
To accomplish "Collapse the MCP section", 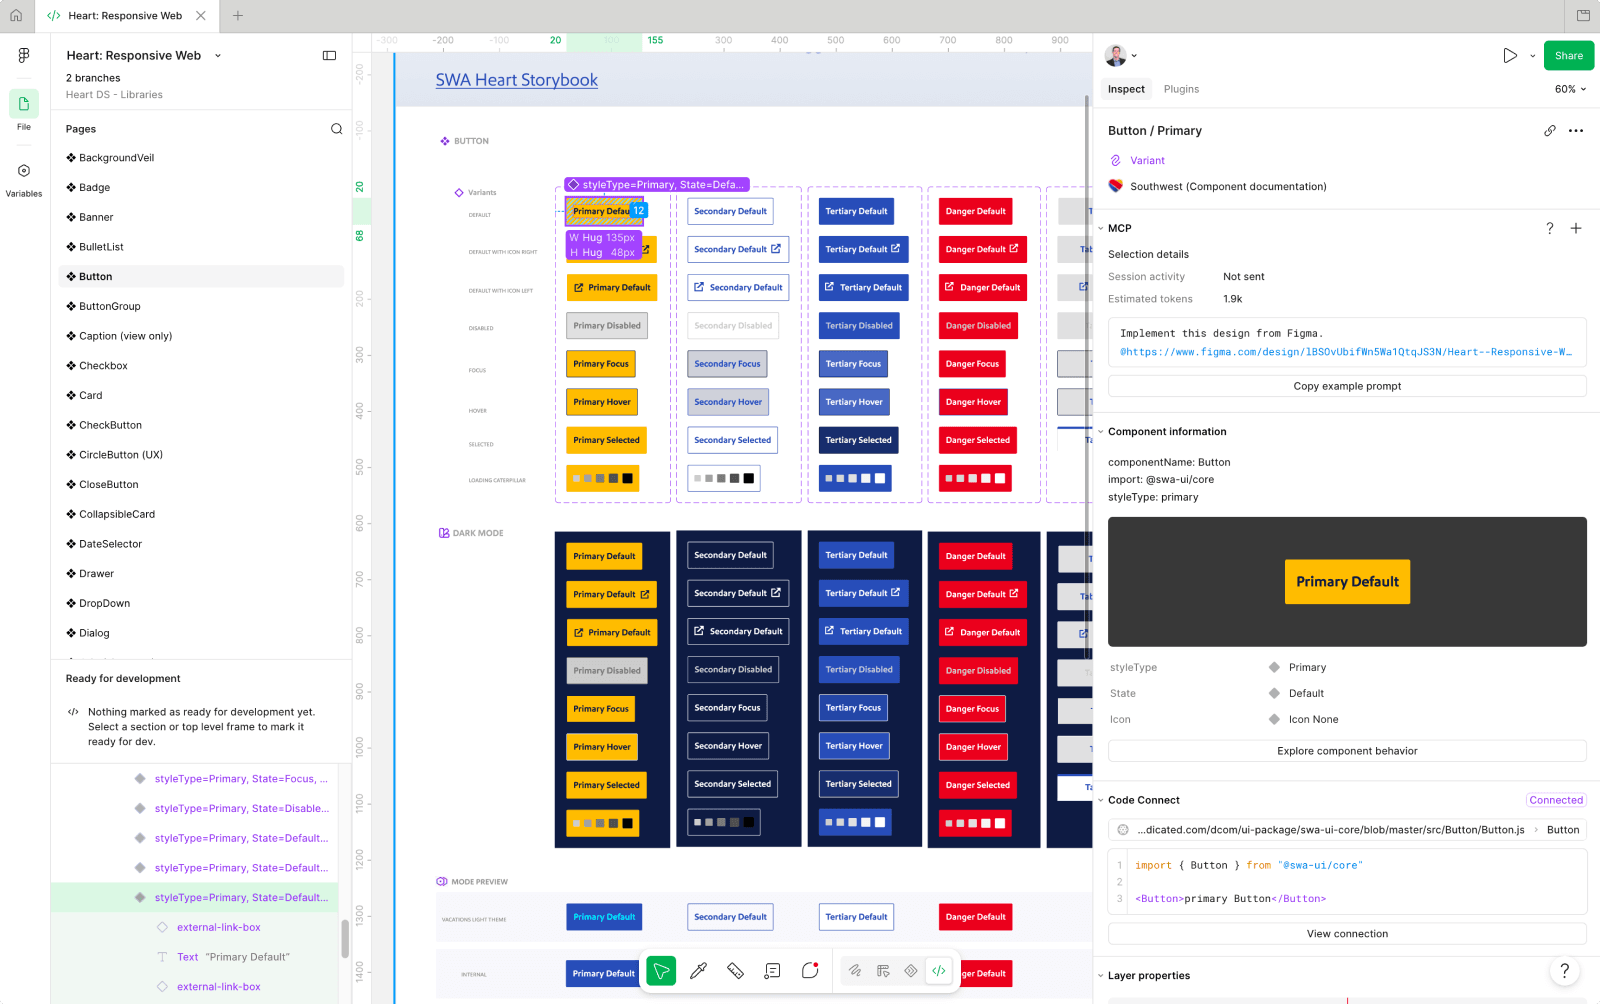I will pos(1101,228).
